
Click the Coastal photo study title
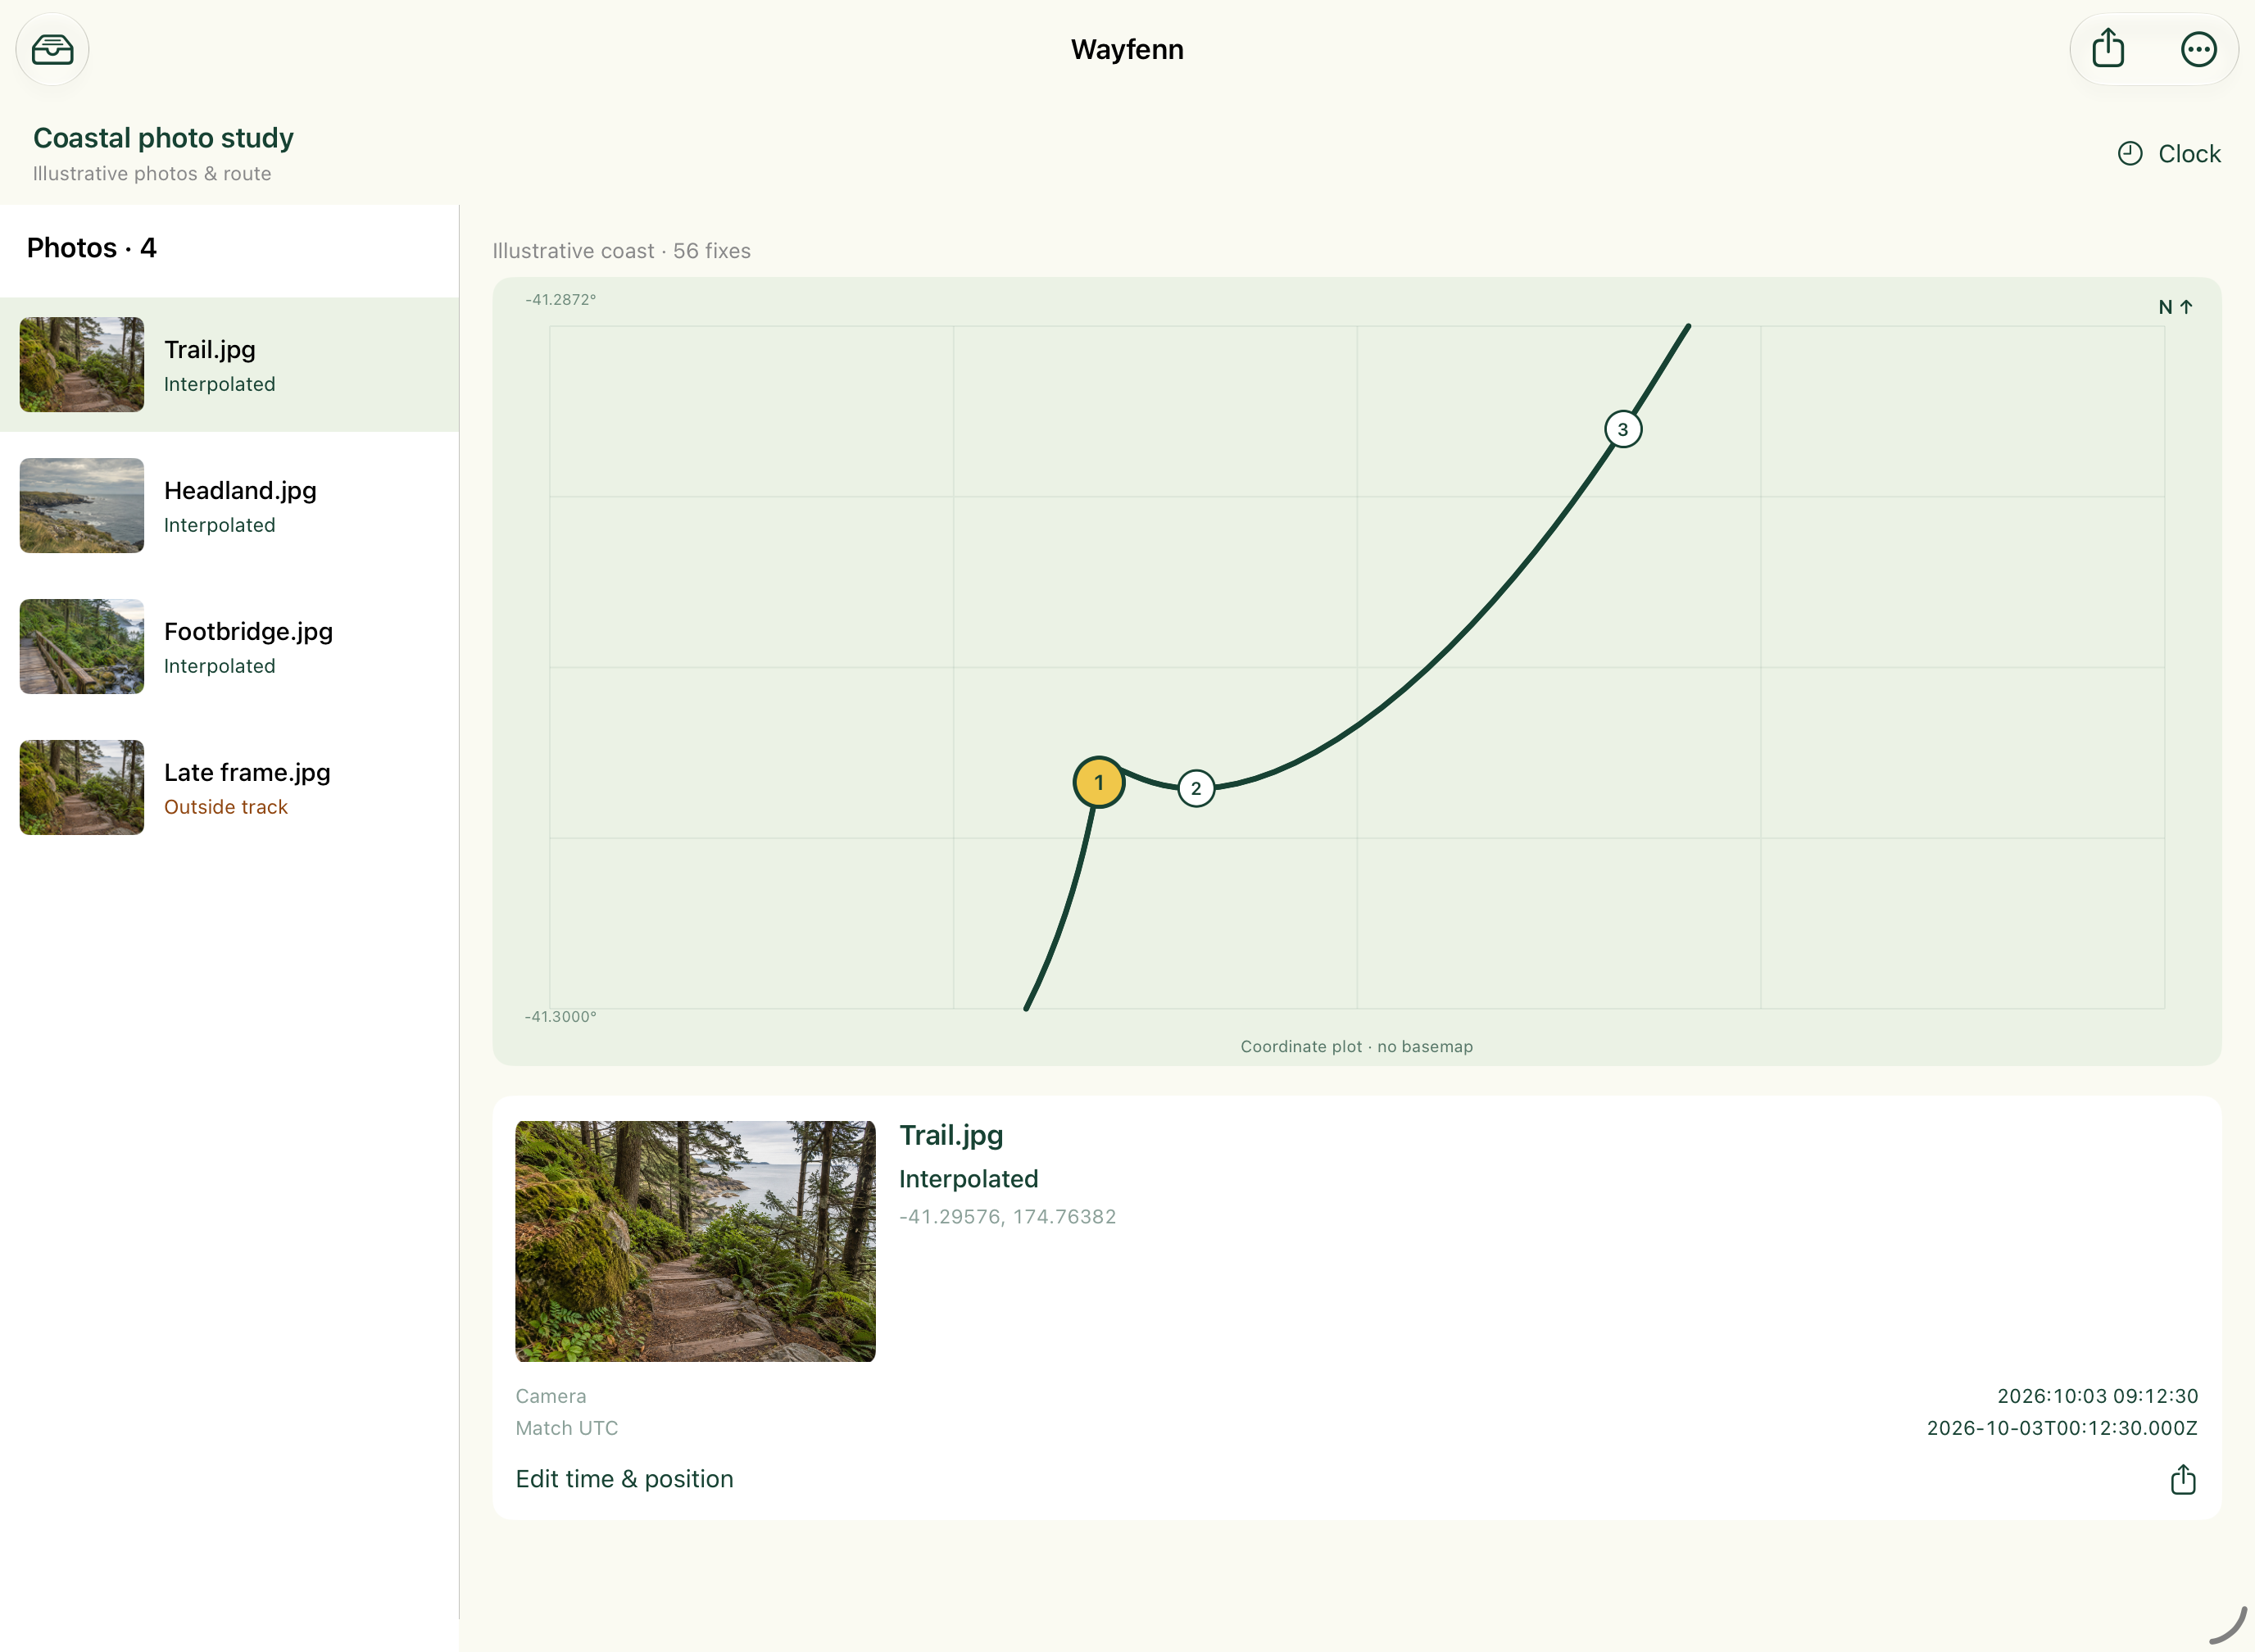(x=163, y=138)
